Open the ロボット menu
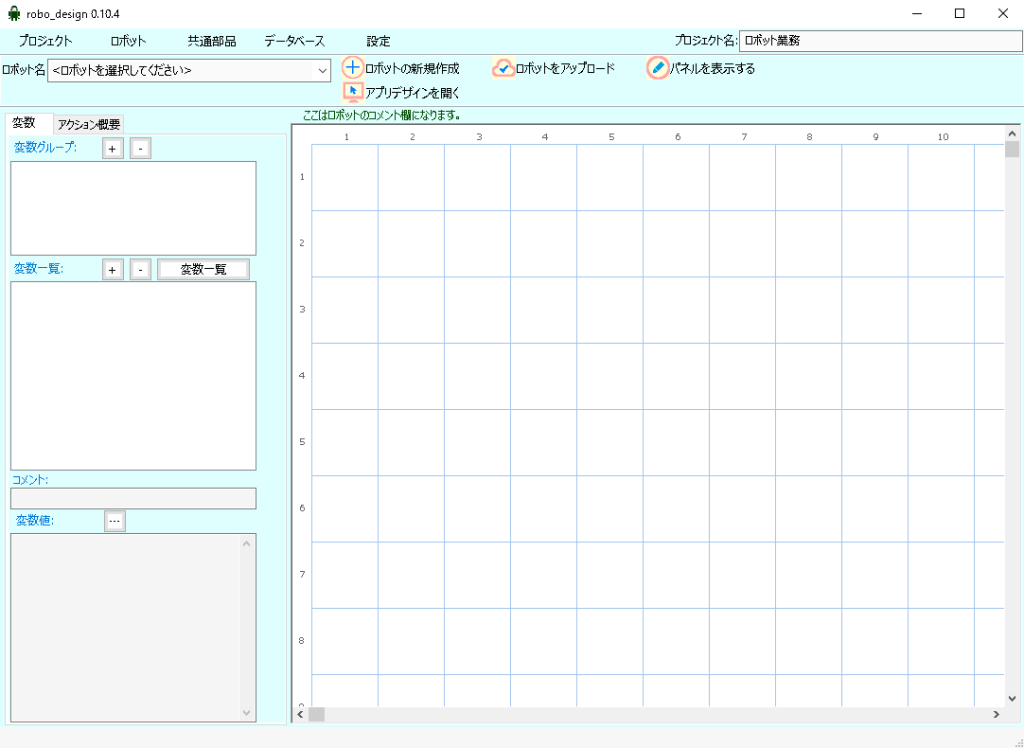Viewport: 1024px width, 748px height. click(128, 41)
